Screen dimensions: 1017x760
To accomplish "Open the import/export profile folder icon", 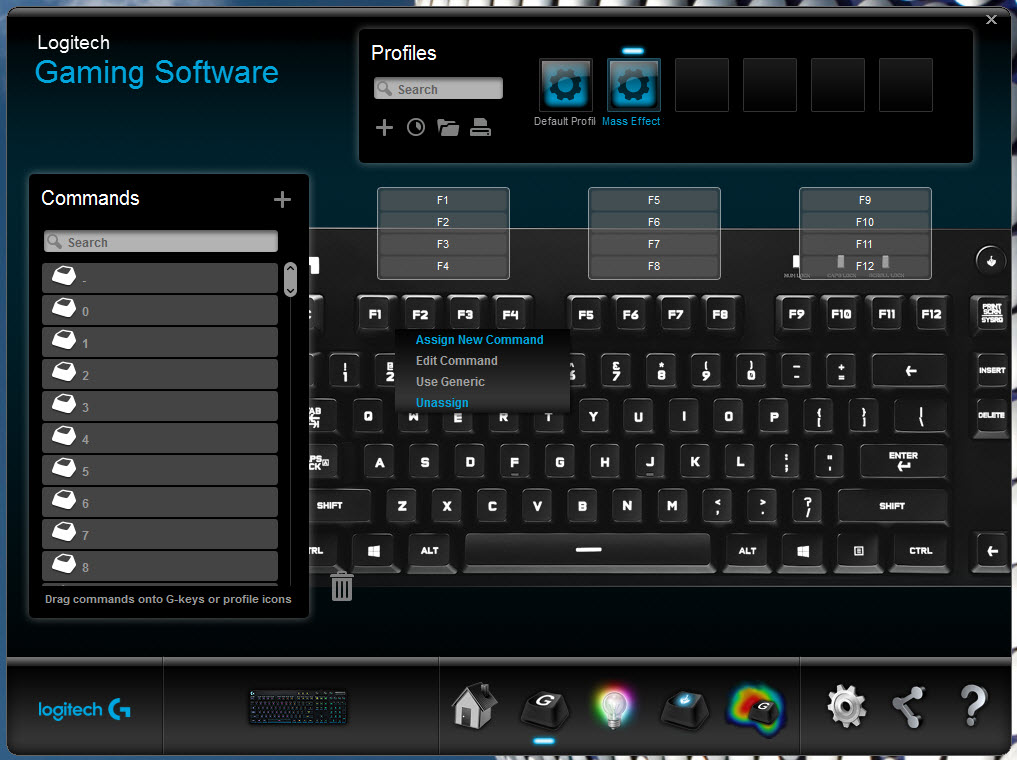I will coord(448,127).
